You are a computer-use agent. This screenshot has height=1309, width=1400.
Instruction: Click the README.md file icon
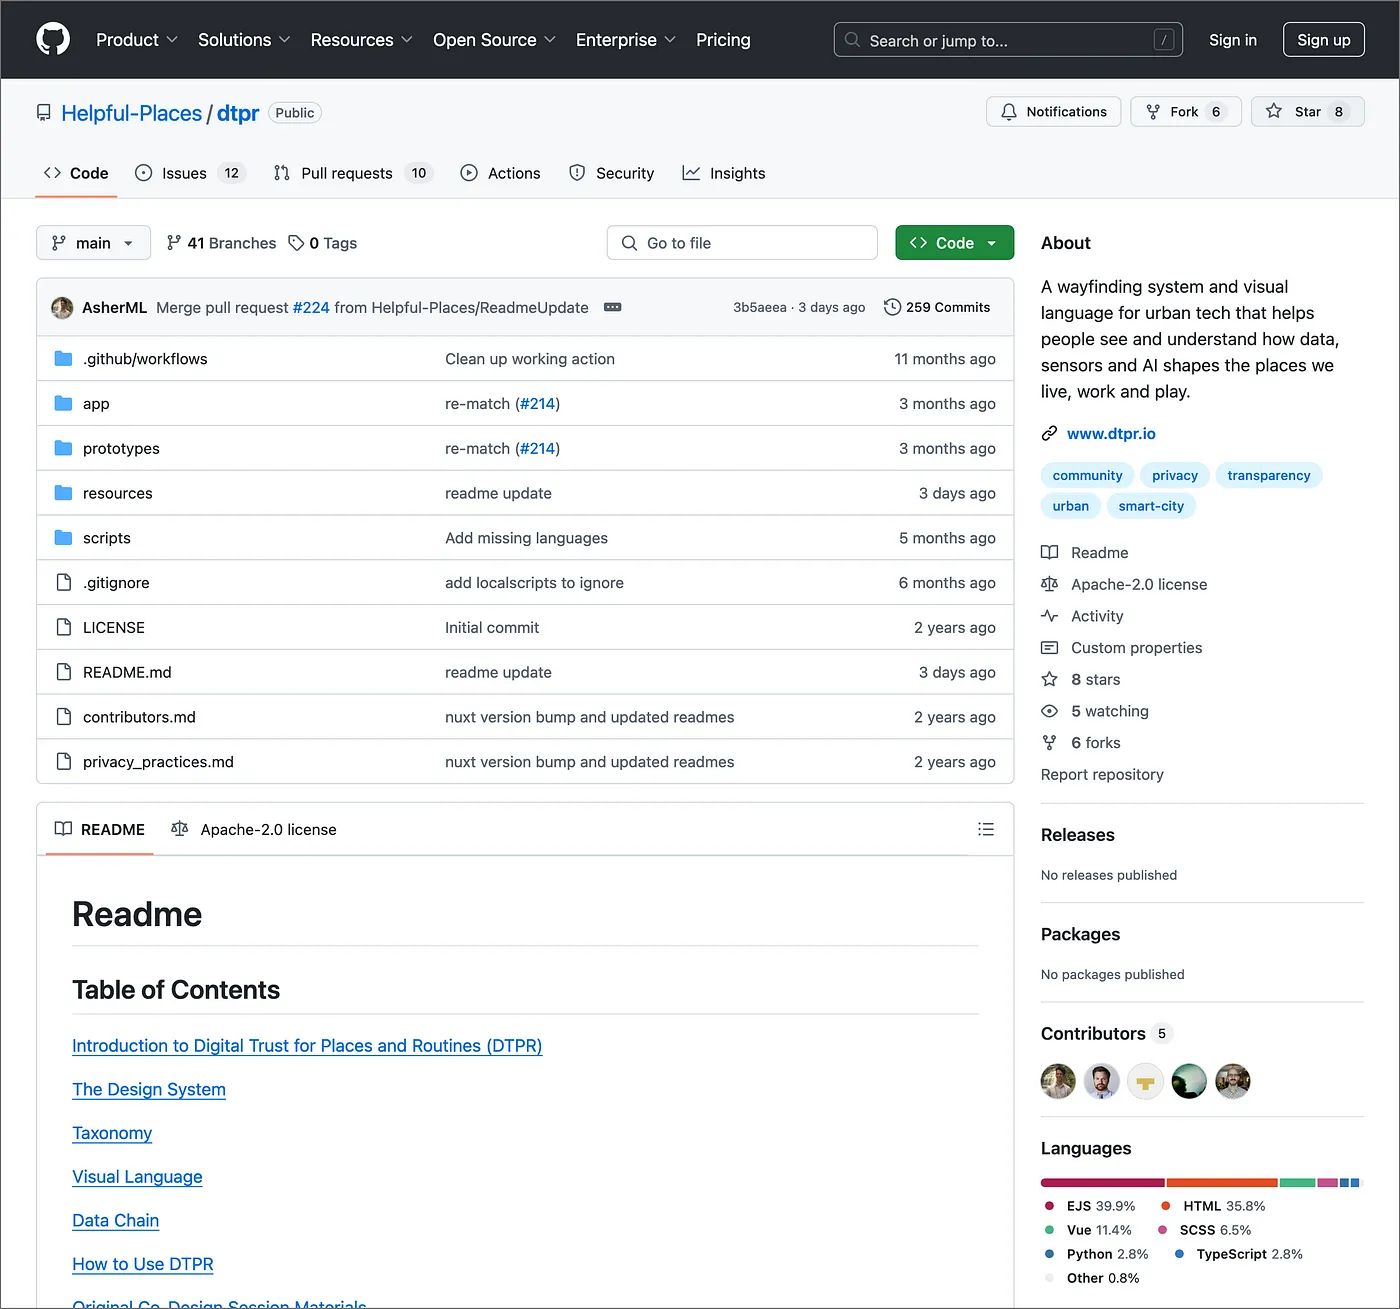[64, 672]
